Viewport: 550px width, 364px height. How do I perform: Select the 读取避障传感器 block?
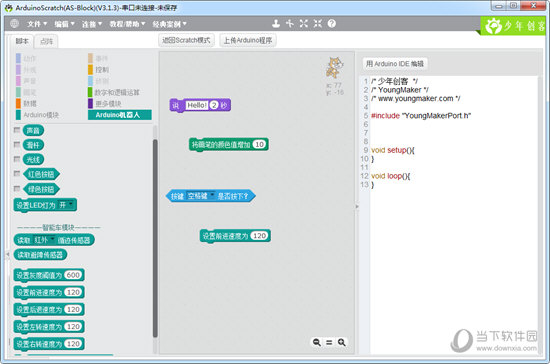click(x=40, y=255)
